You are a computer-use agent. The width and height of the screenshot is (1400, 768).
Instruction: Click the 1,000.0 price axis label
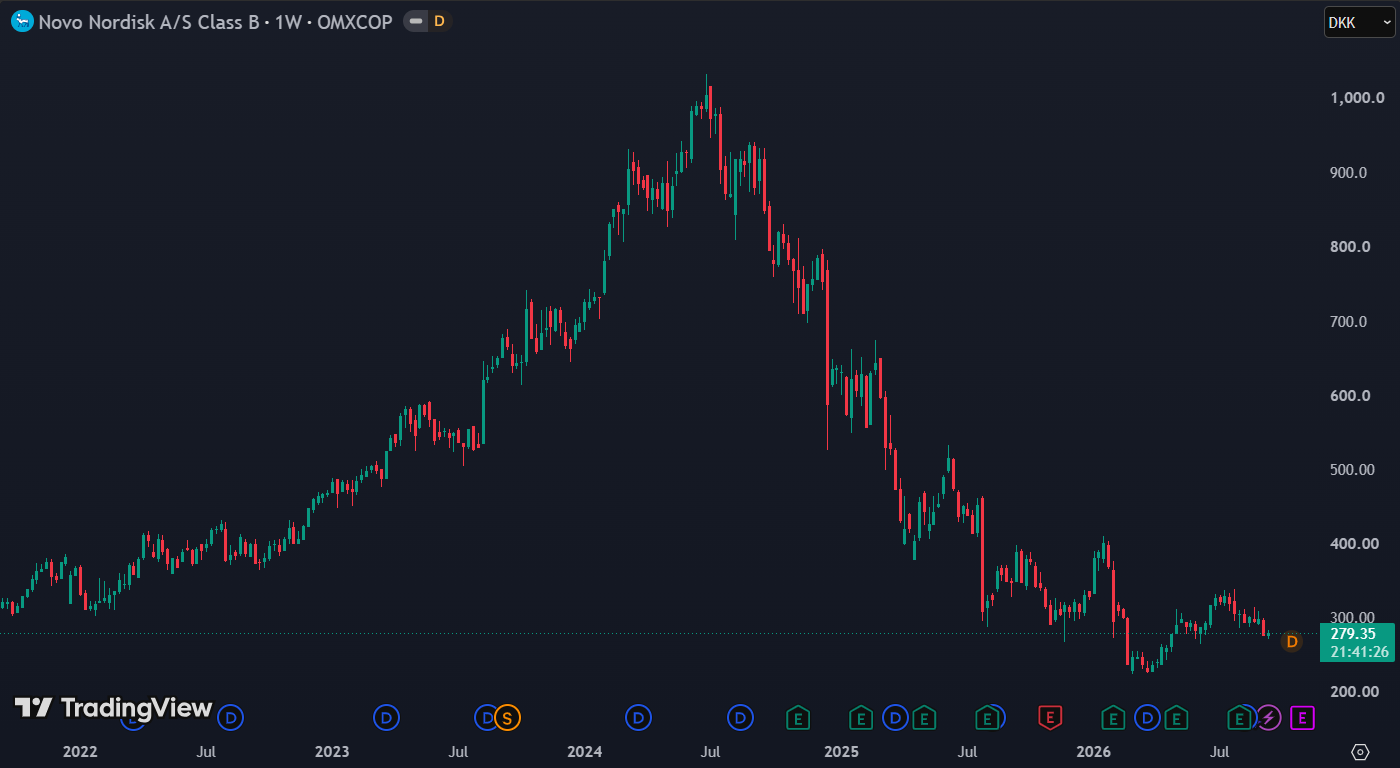pos(1357,98)
